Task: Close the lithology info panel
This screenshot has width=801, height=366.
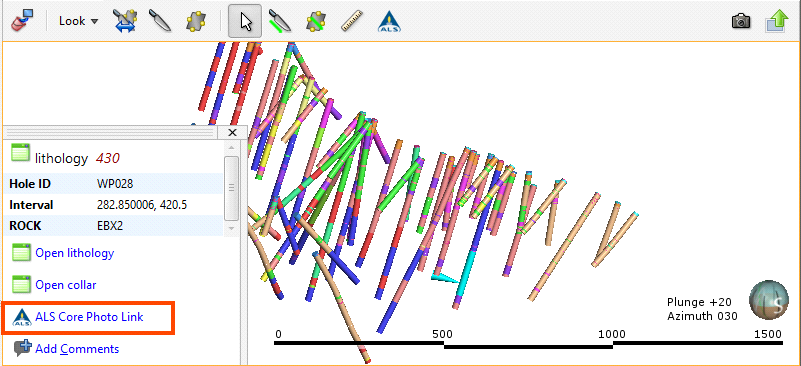Action: tap(232, 133)
